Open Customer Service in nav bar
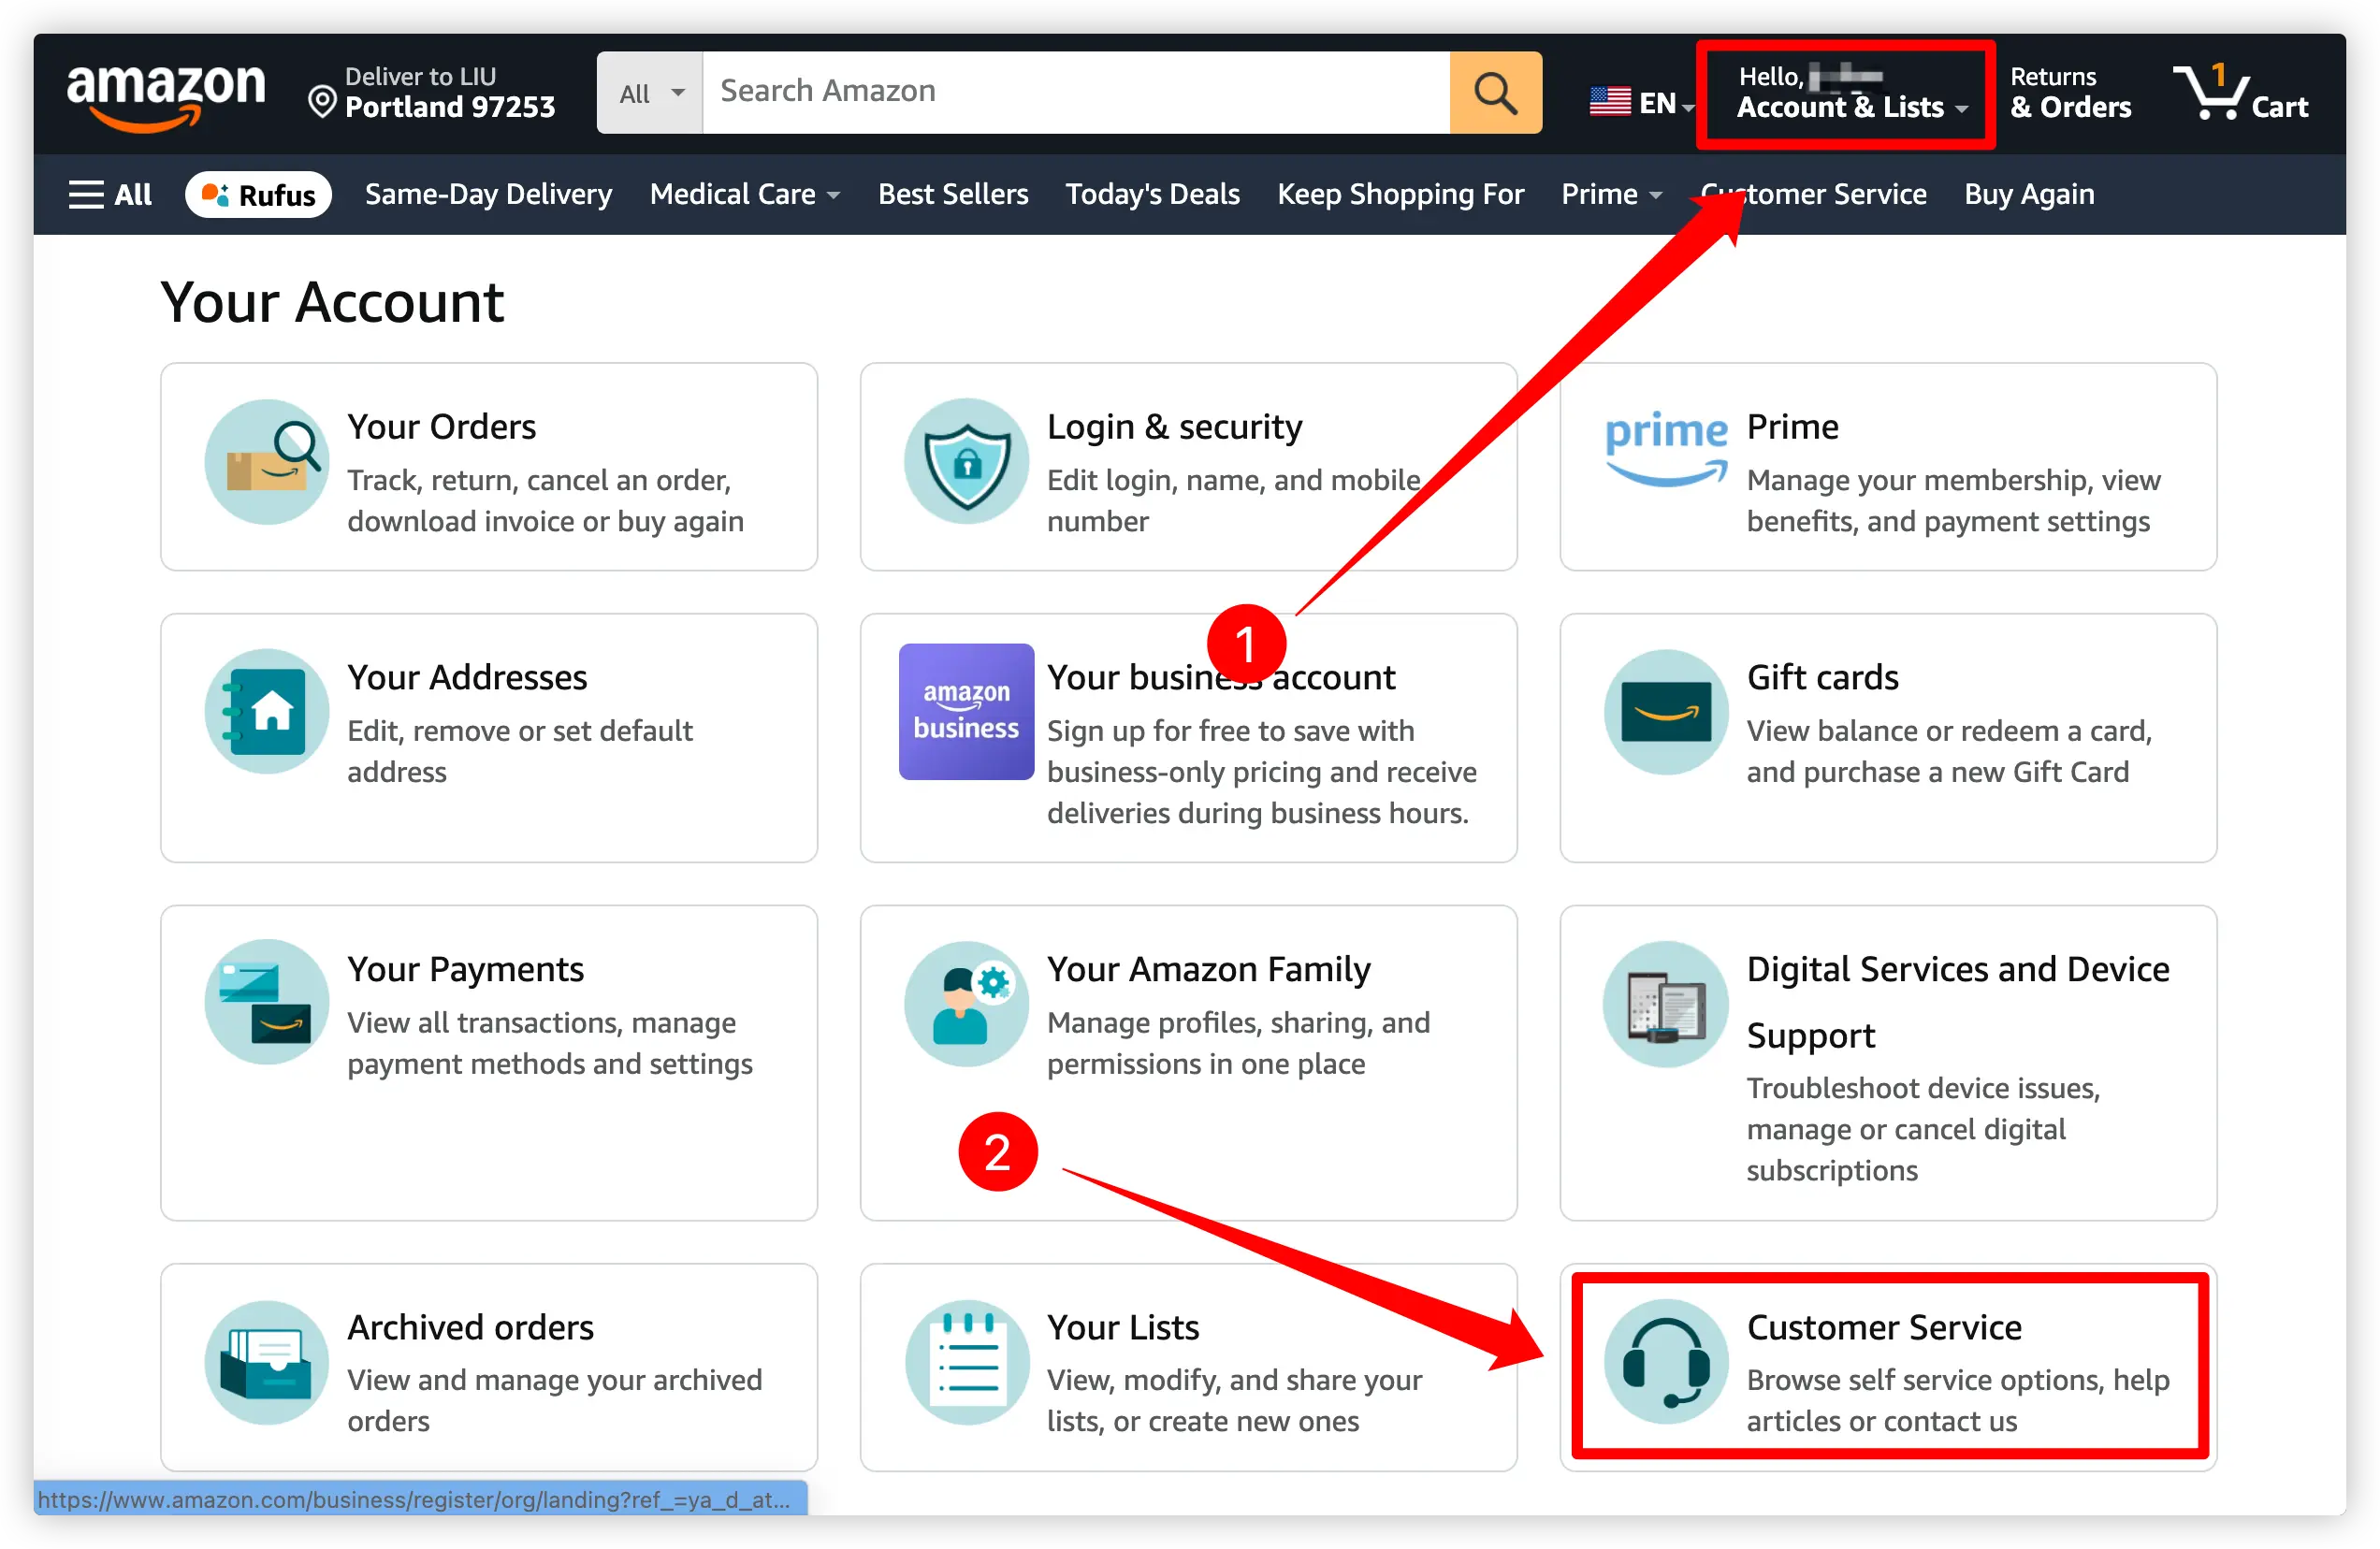 [x=1814, y=194]
